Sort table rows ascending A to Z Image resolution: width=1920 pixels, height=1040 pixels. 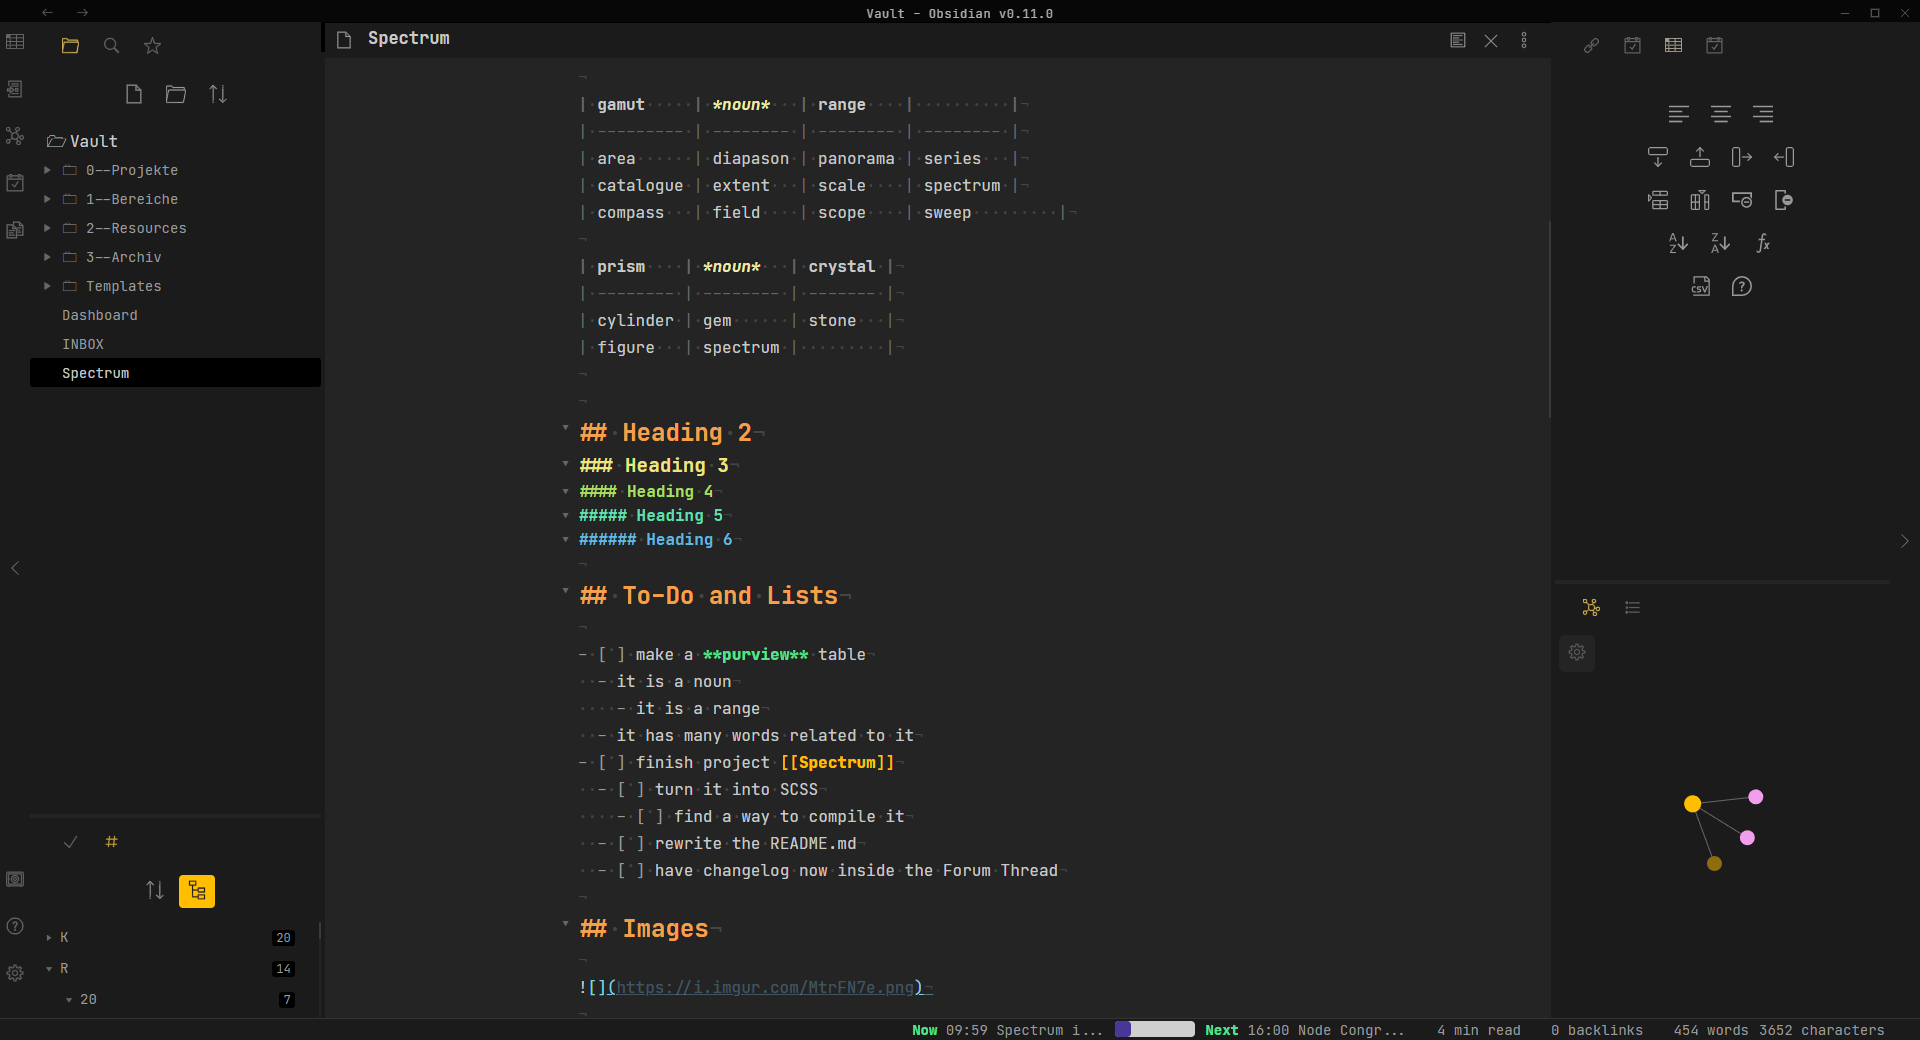tap(1678, 243)
